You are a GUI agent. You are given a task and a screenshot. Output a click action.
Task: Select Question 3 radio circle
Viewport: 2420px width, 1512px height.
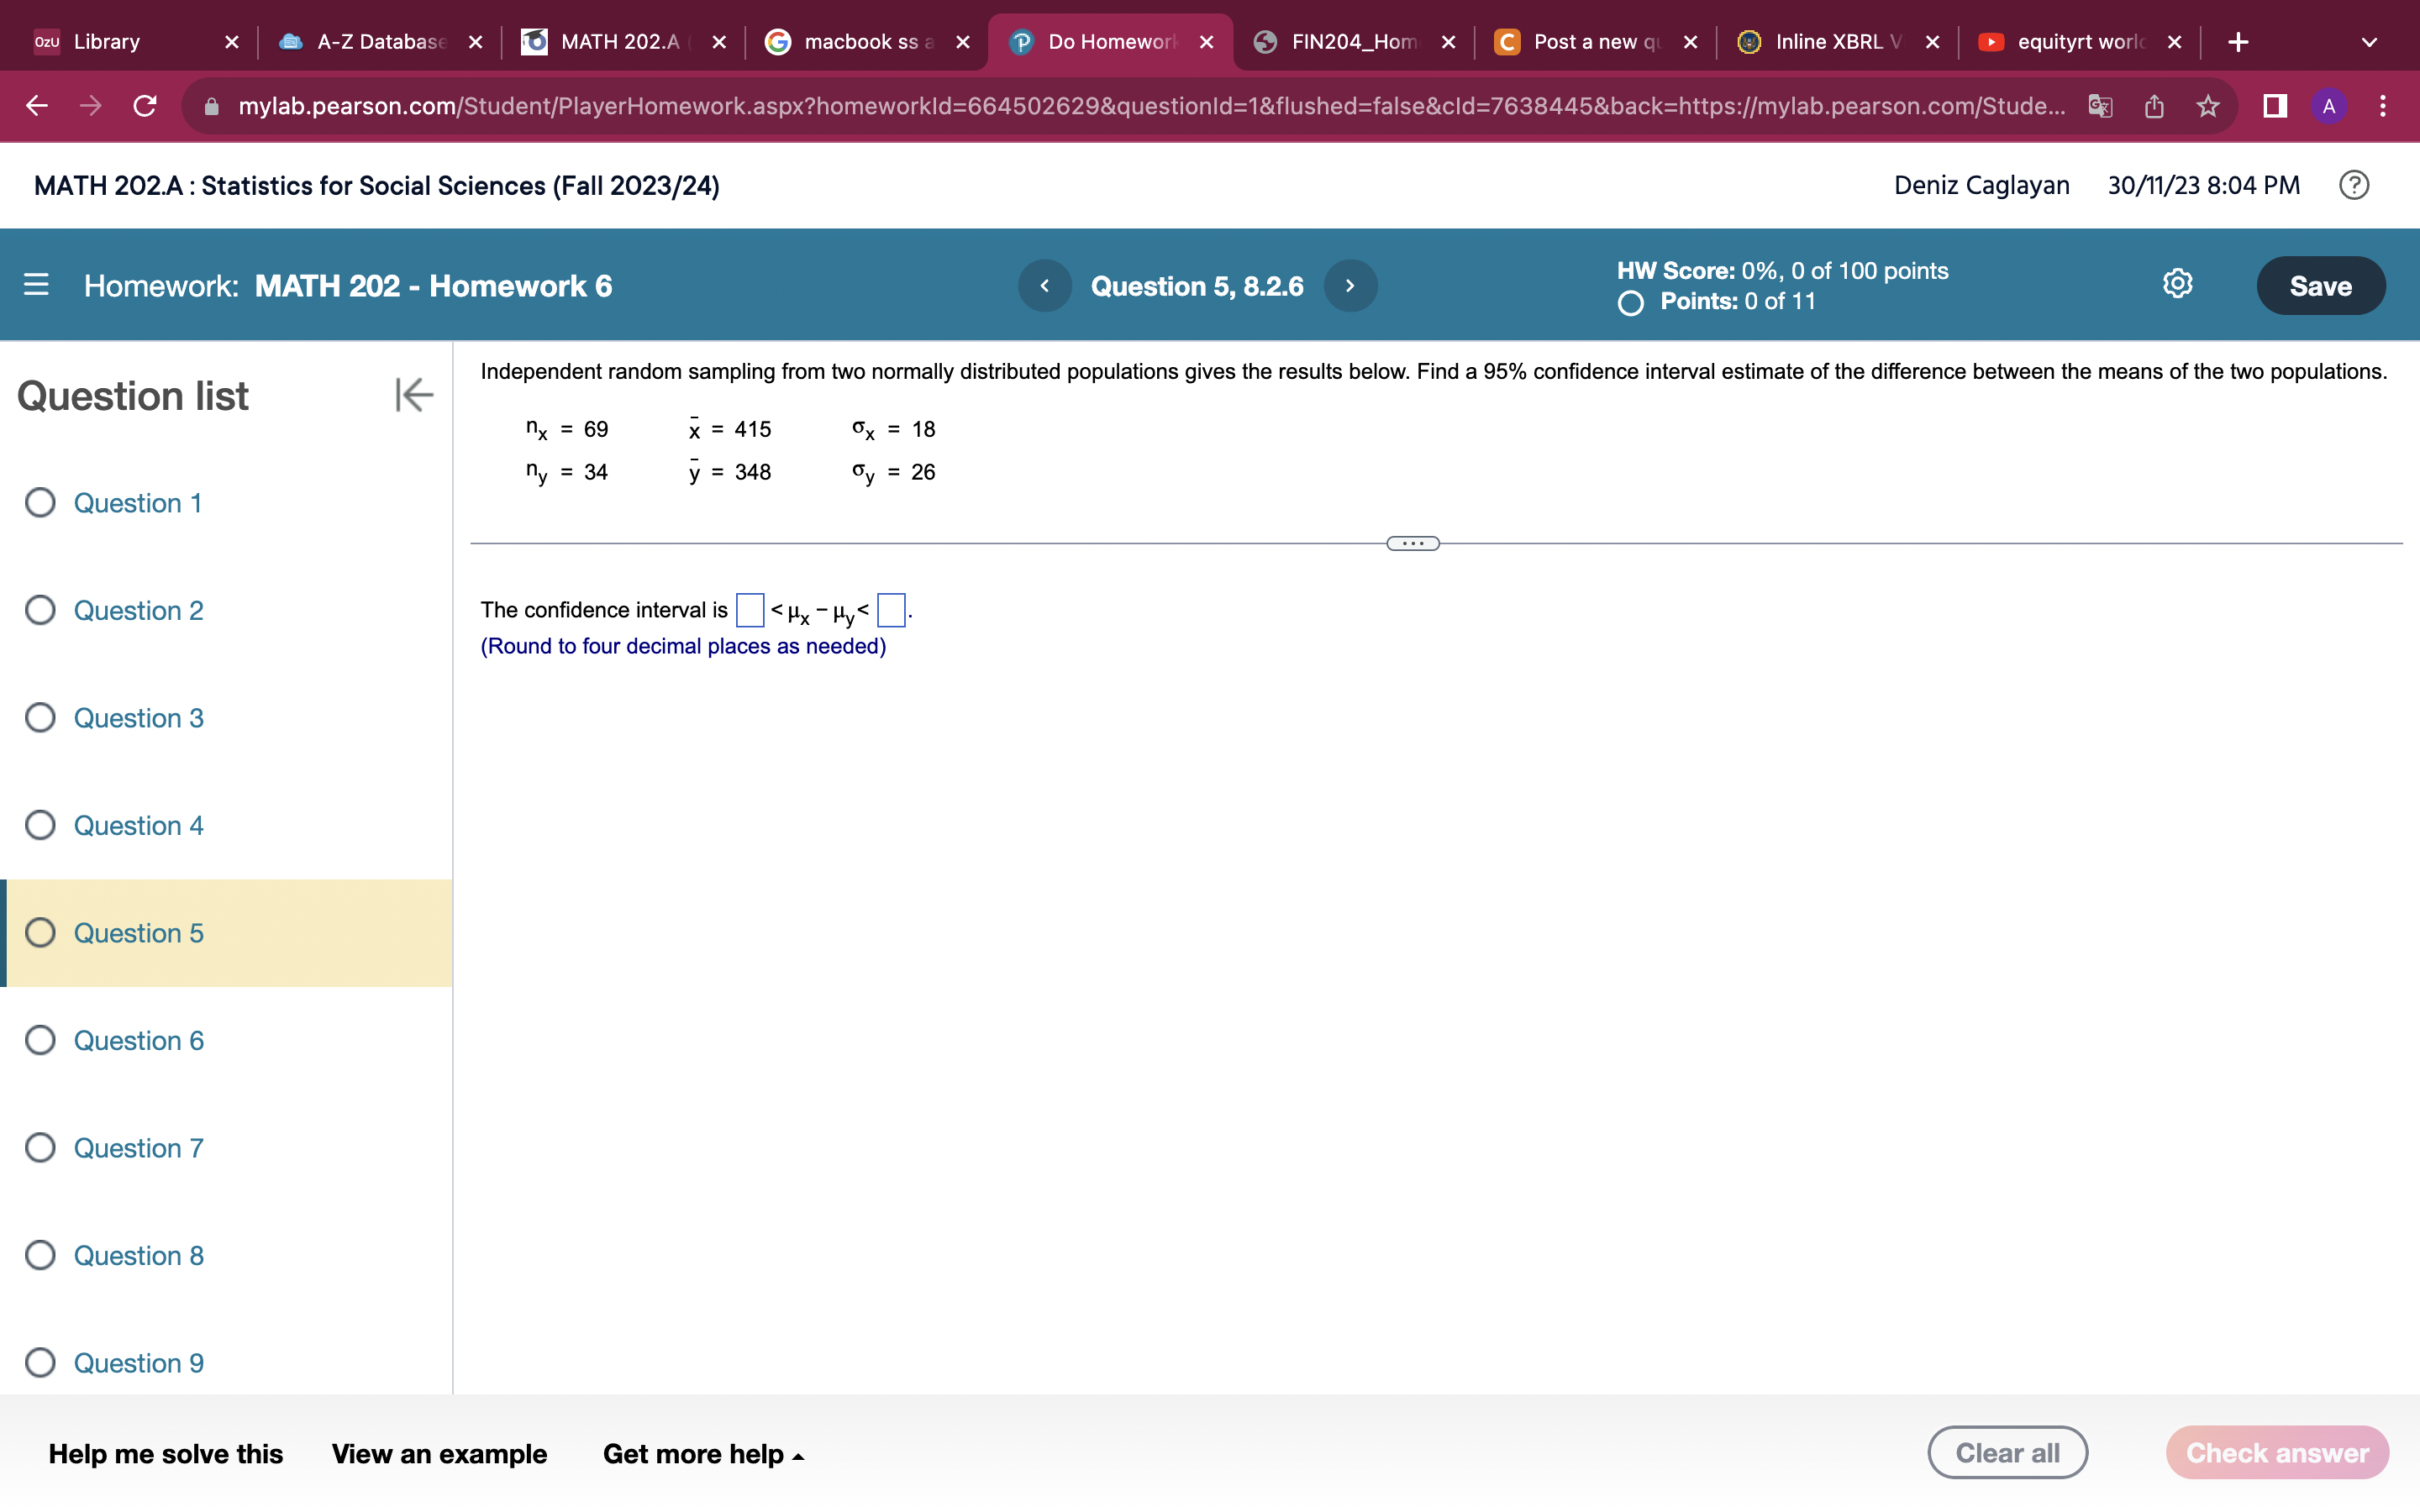pyautogui.click(x=40, y=718)
